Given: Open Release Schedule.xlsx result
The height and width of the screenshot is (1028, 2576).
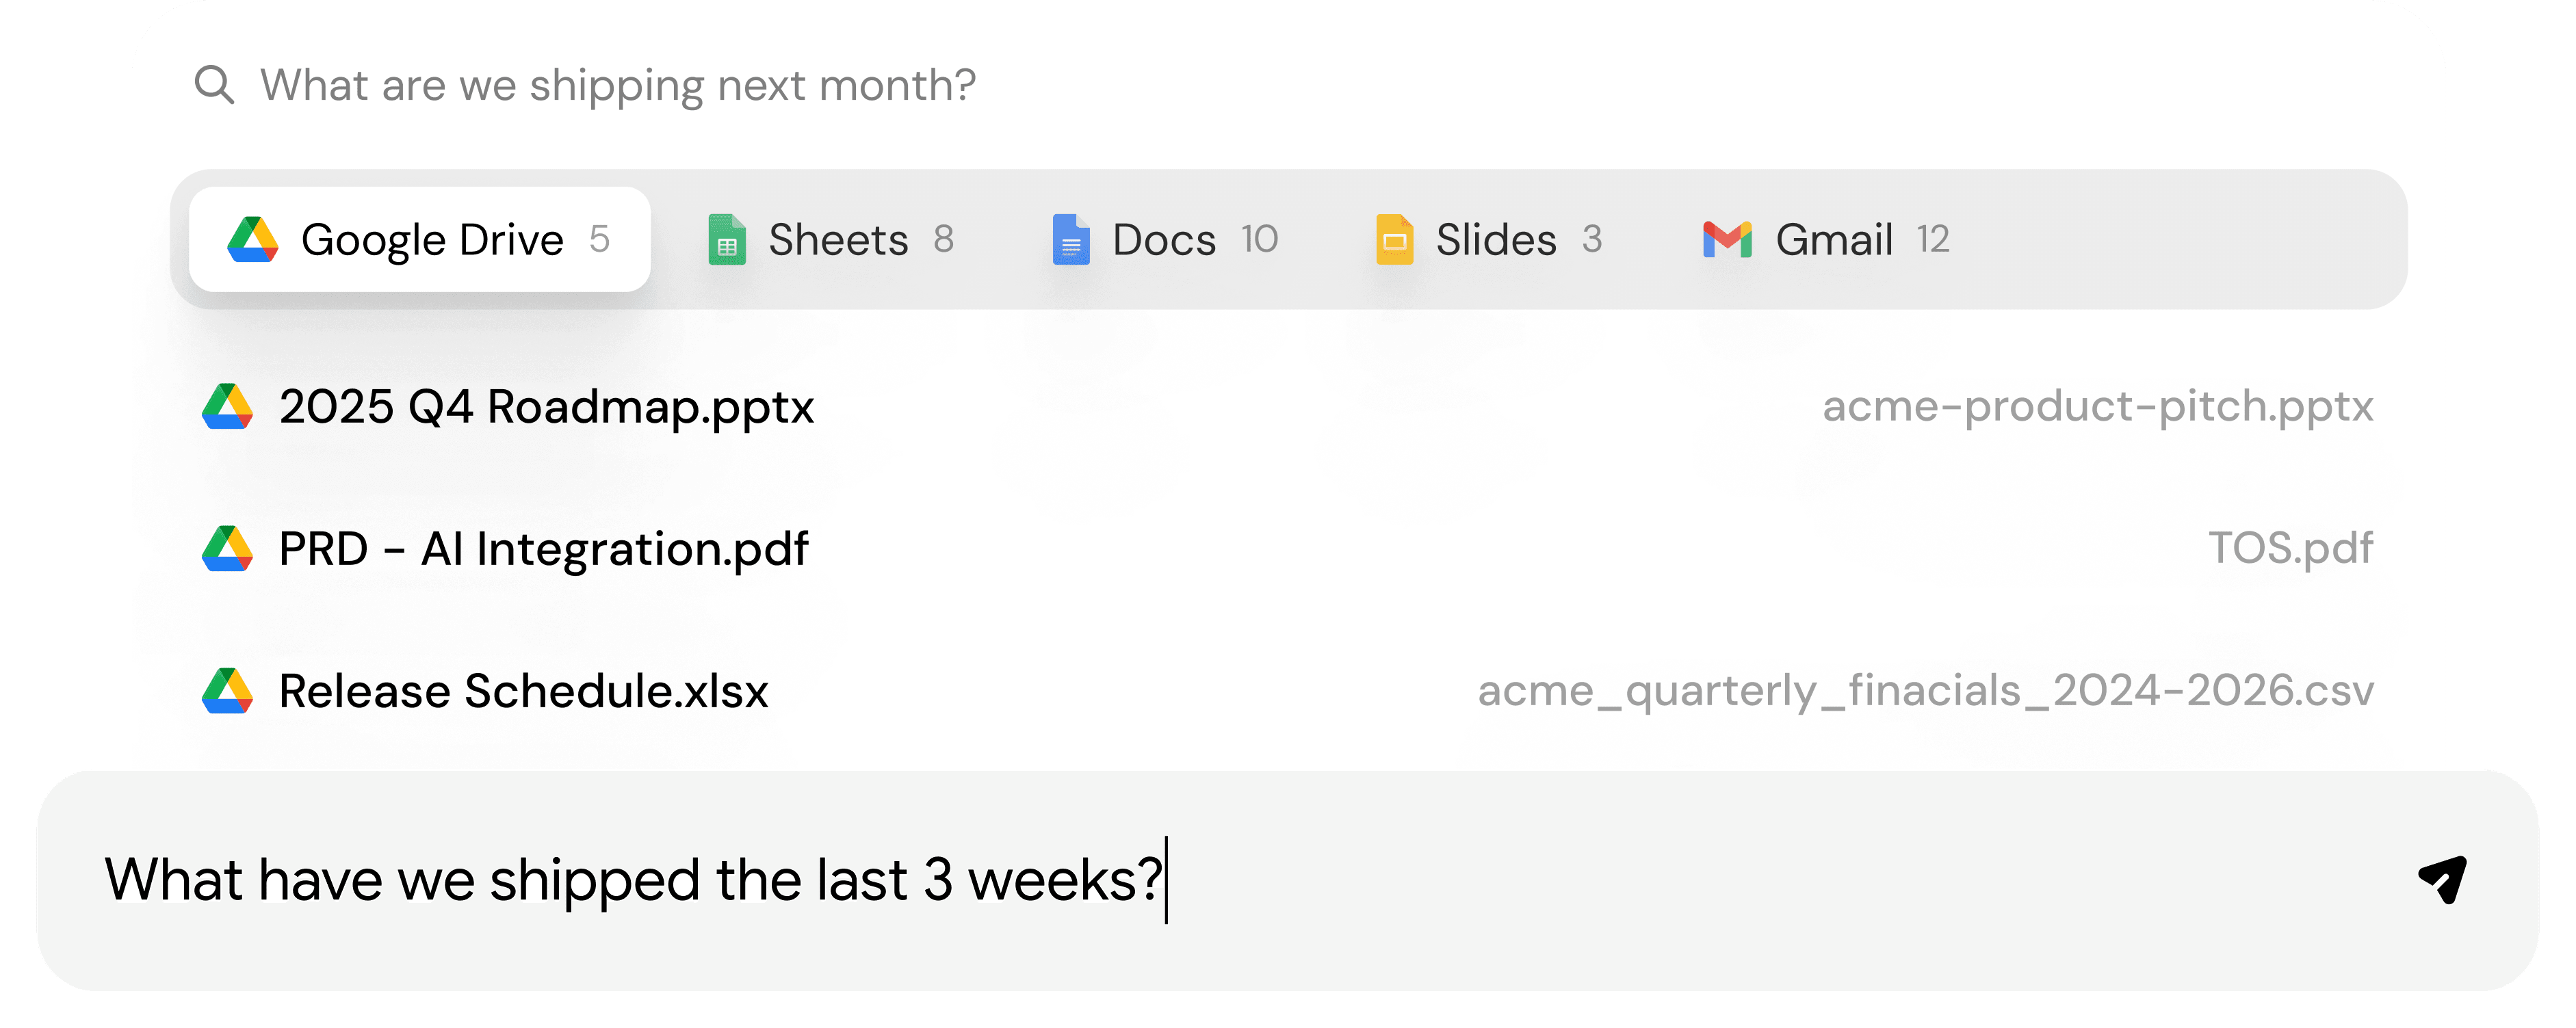Looking at the screenshot, I should pyautogui.click(x=523, y=691).
